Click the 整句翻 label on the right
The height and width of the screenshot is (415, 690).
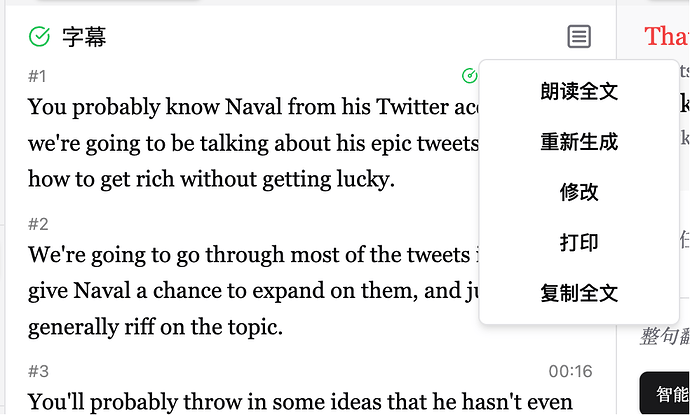tap(664, 339)
